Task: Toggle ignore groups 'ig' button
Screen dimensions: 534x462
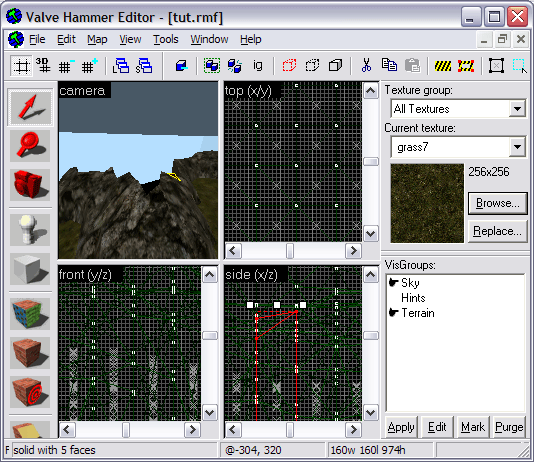Action: (258, 65)
